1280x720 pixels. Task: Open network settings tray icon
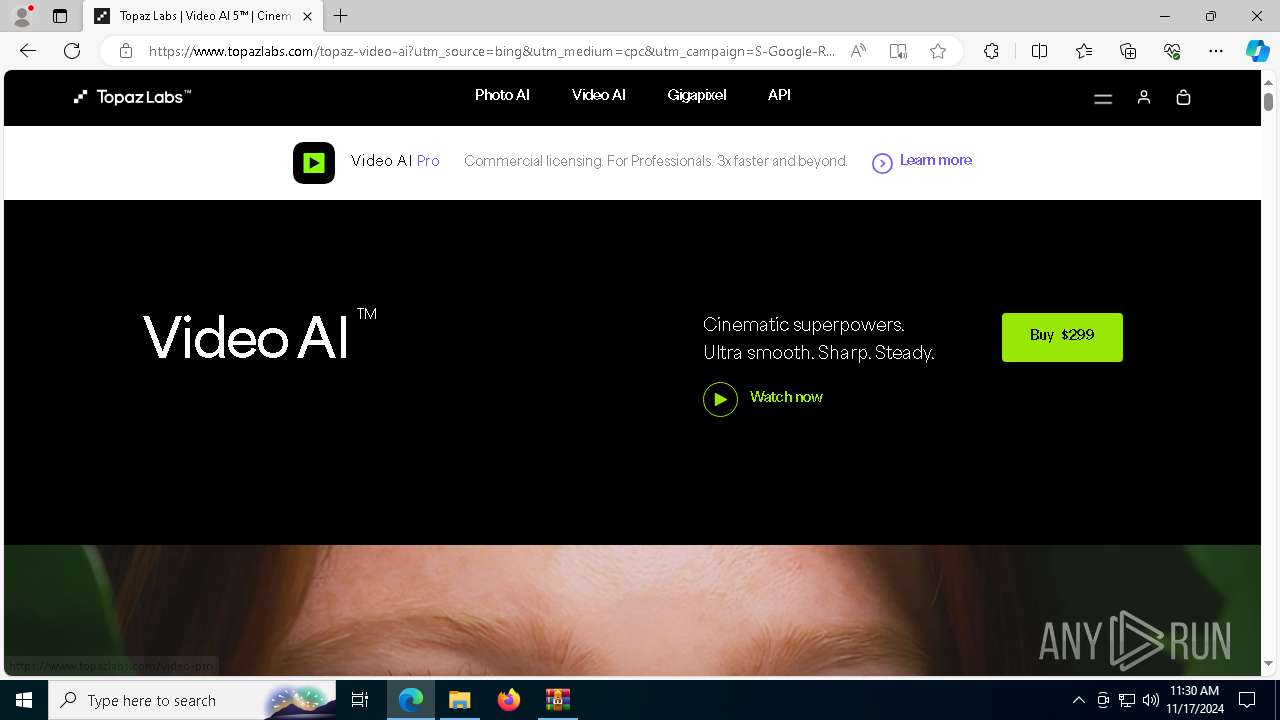1127,700
